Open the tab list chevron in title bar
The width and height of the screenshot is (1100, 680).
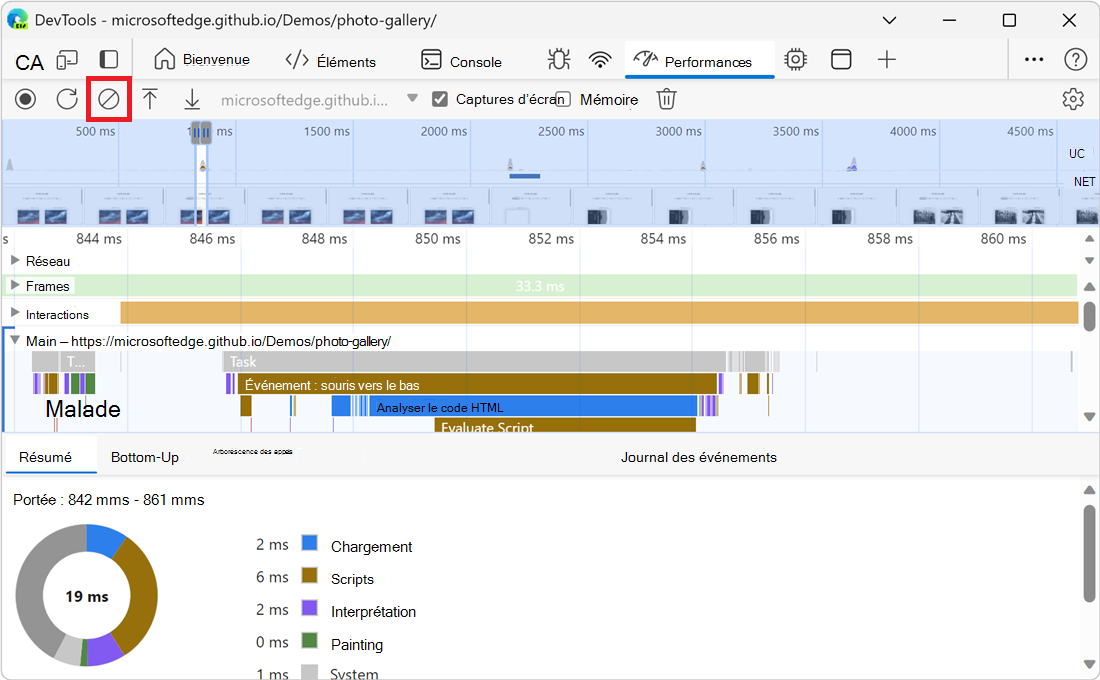(889, 20)
